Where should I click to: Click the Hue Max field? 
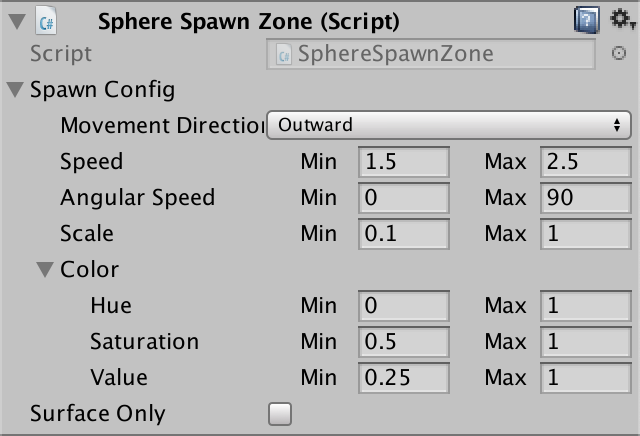click(x=586, y=305)
